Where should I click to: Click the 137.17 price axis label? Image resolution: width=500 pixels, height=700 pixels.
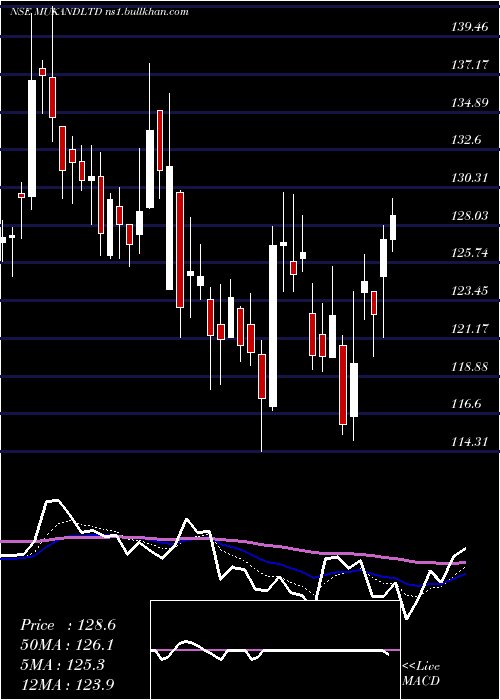point(470,65)
